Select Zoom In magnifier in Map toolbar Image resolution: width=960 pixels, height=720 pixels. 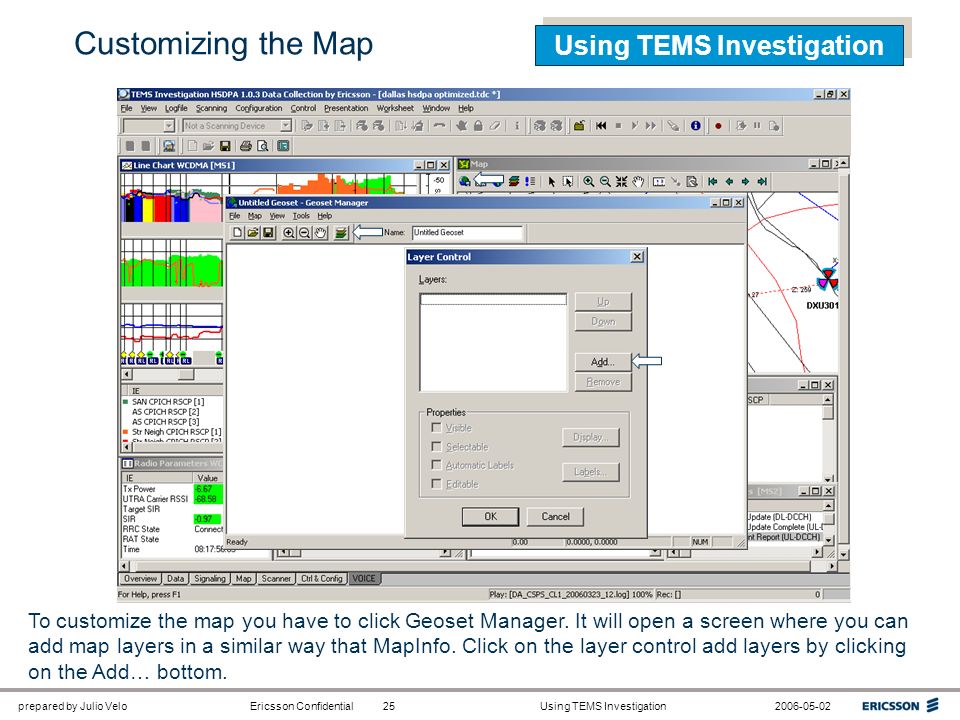[x=588, y=181]
